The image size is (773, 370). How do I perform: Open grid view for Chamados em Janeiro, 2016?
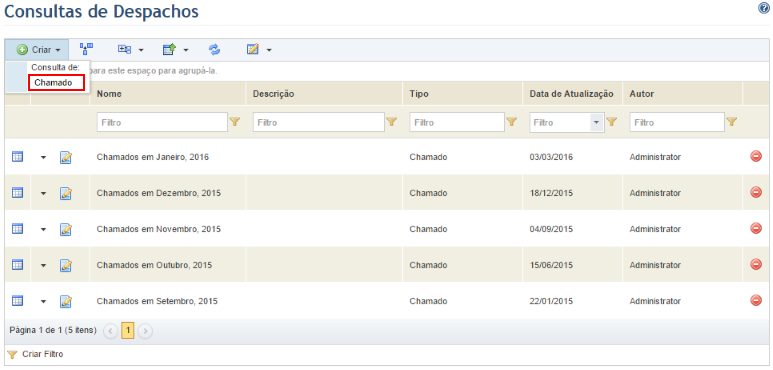[x=17, y=157]
